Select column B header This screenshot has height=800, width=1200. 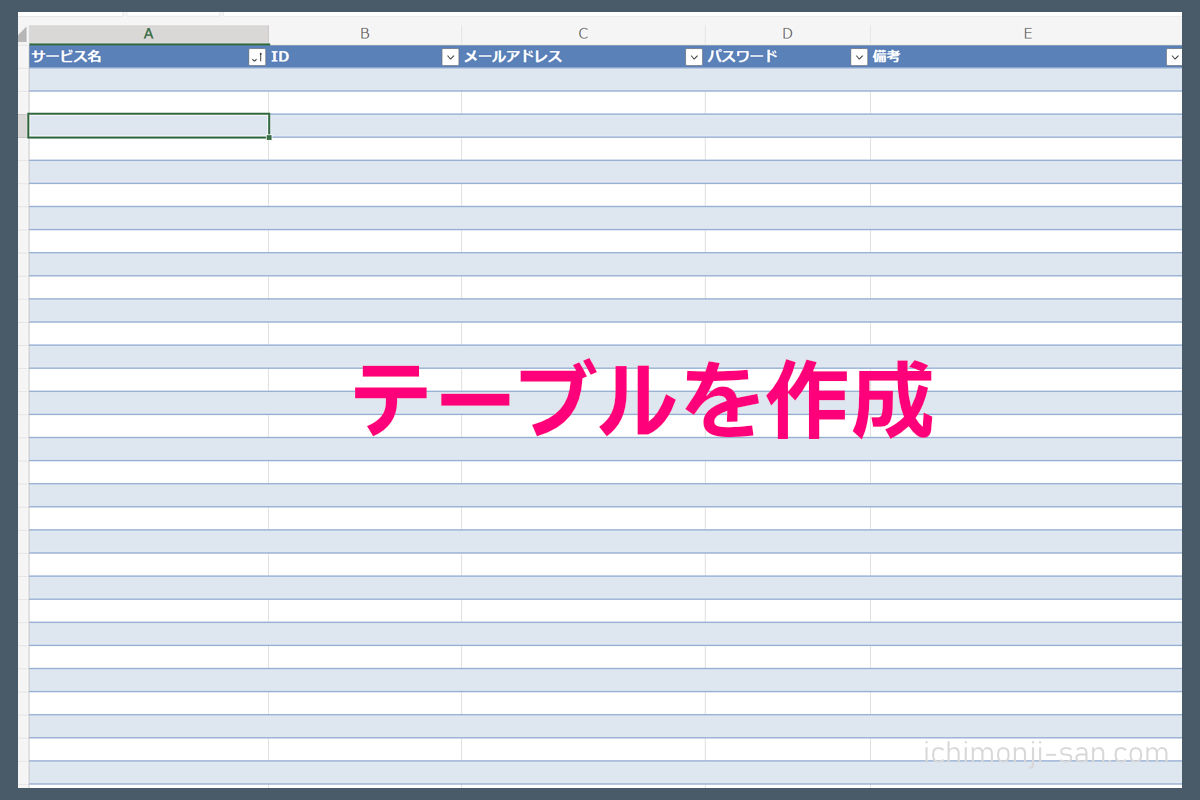coord(365,34)
